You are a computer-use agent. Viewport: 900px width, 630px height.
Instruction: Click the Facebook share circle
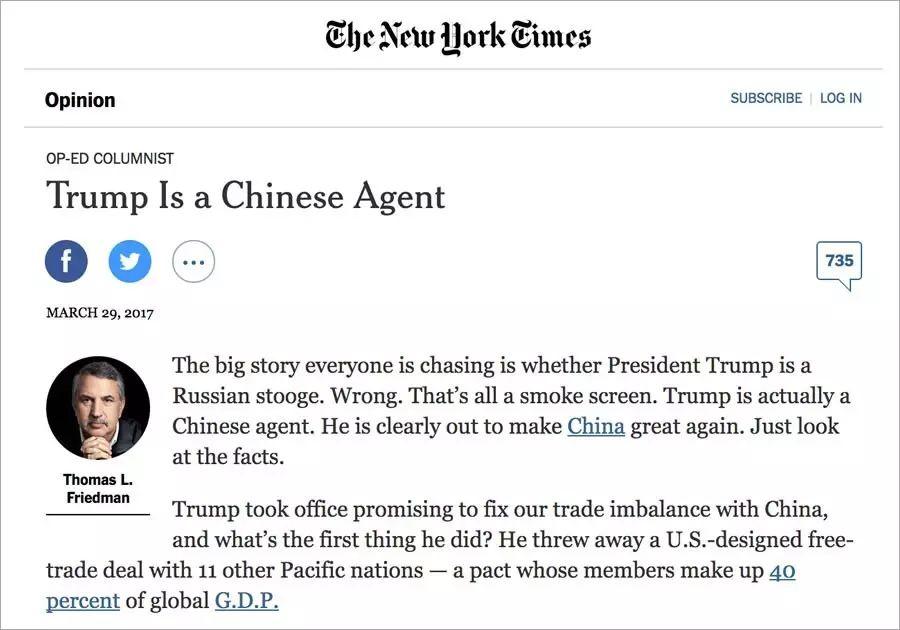click(x=66, y=261)
